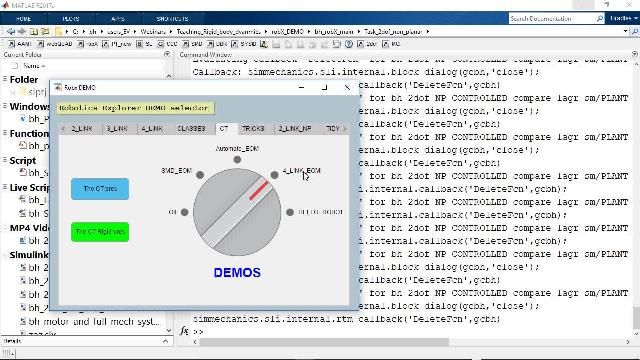Switch to the 3_LINK tab
640x360 pixels.
pos(117,128)
